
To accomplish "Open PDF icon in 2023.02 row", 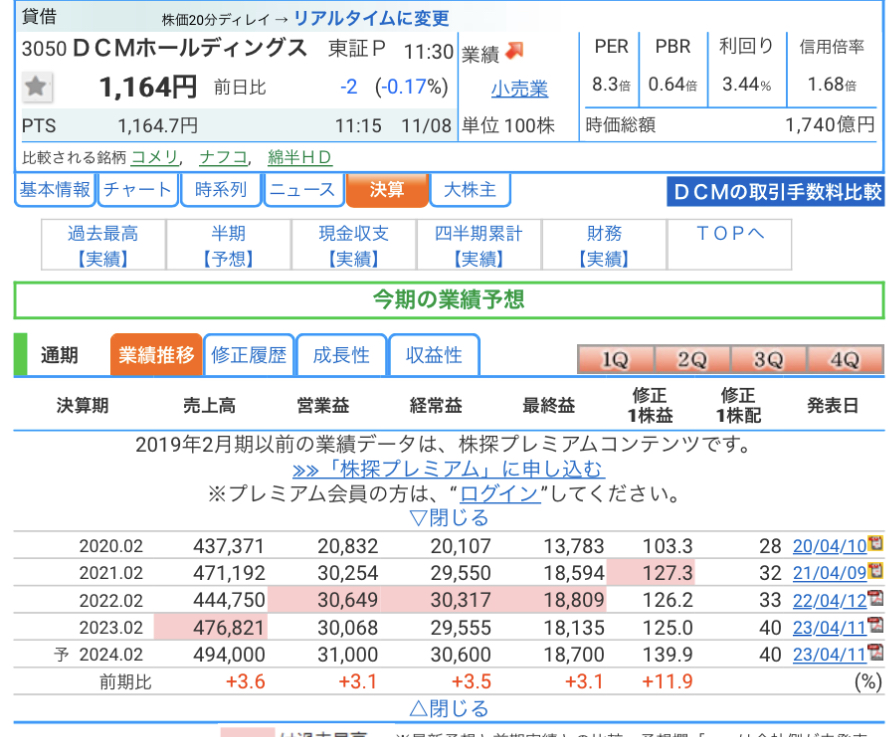I will pyautogui.click(x=876, y=625).
